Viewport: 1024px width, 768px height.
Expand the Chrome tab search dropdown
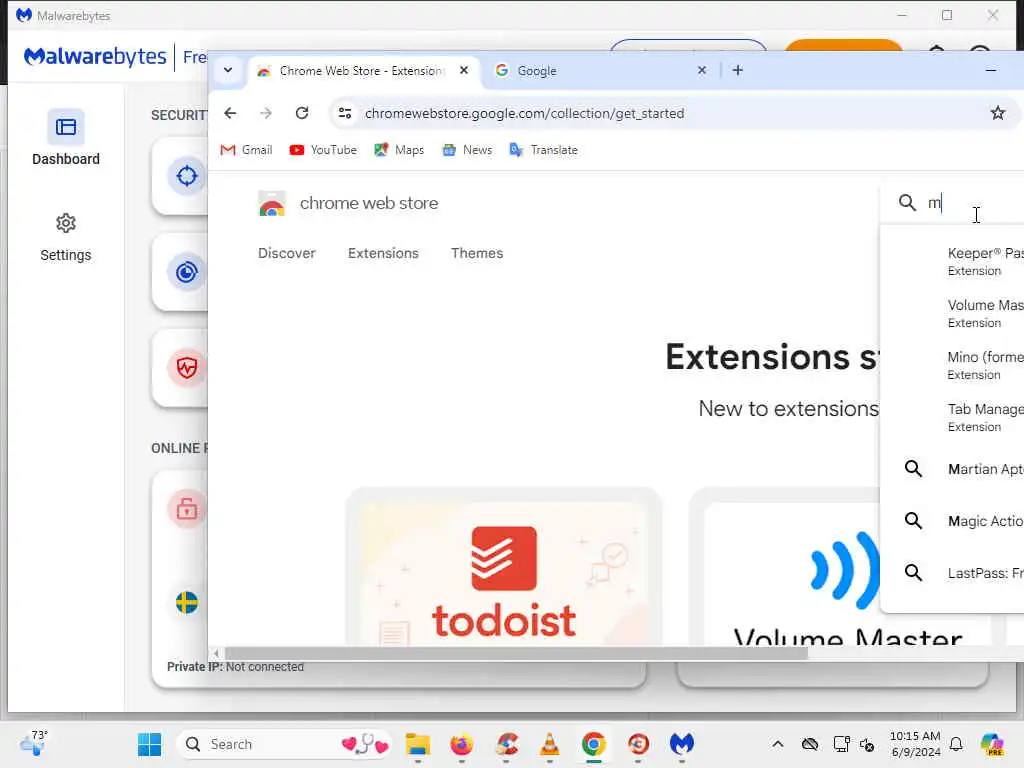tap(228, 71)
